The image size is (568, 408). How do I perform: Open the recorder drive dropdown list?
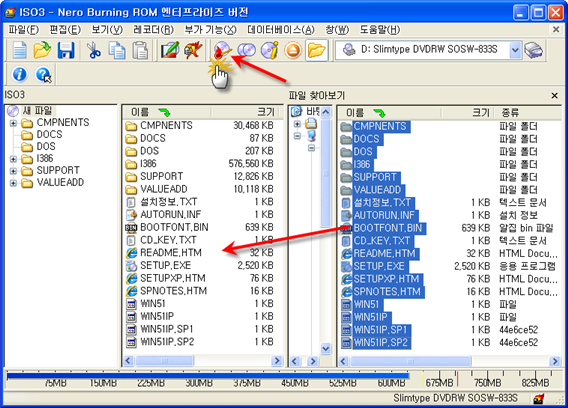coord(515,50)
